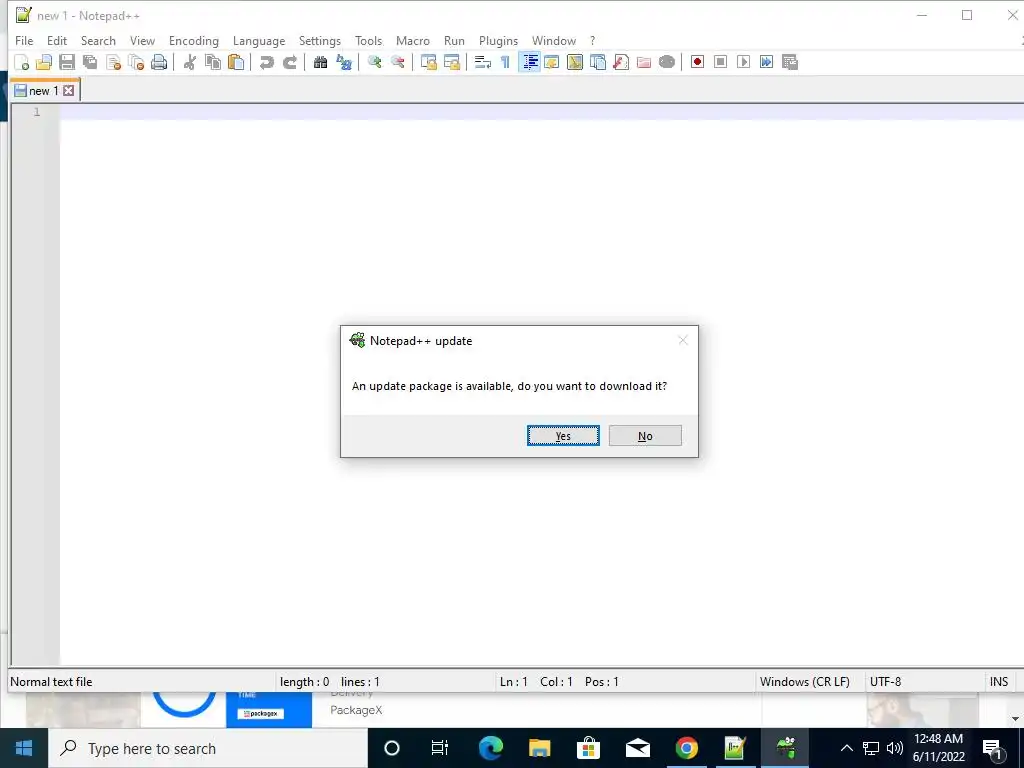The image size is (1024, 768).
Task: Open the Window menu
Action: [554, 40]
